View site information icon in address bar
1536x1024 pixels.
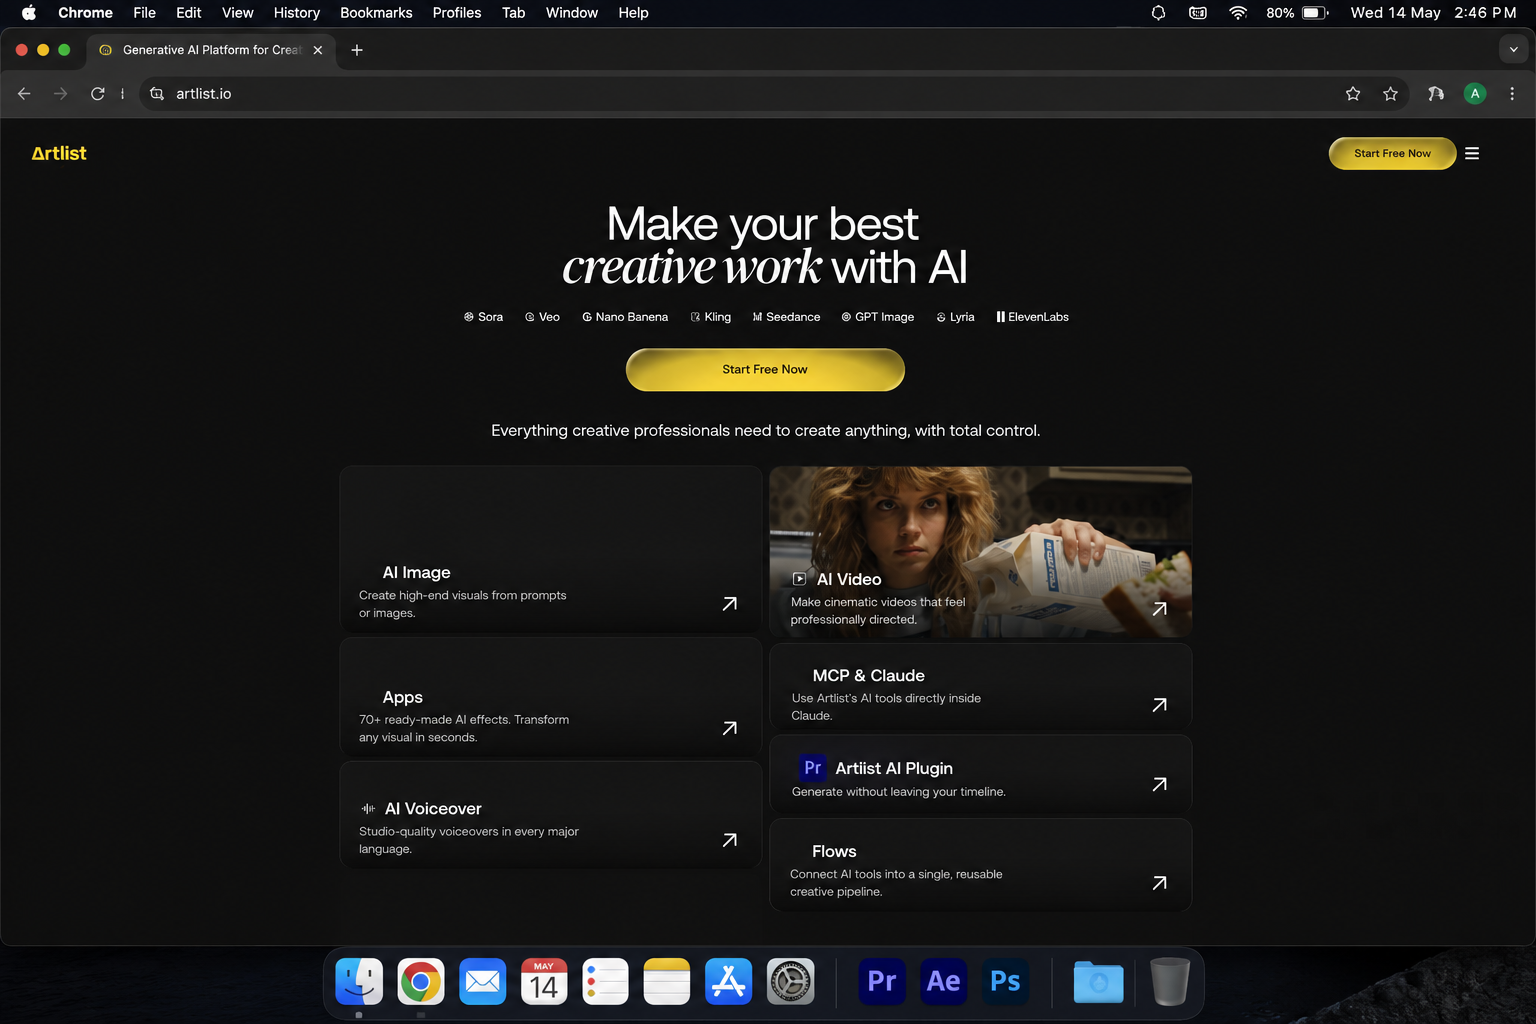(x=157, y=94)
